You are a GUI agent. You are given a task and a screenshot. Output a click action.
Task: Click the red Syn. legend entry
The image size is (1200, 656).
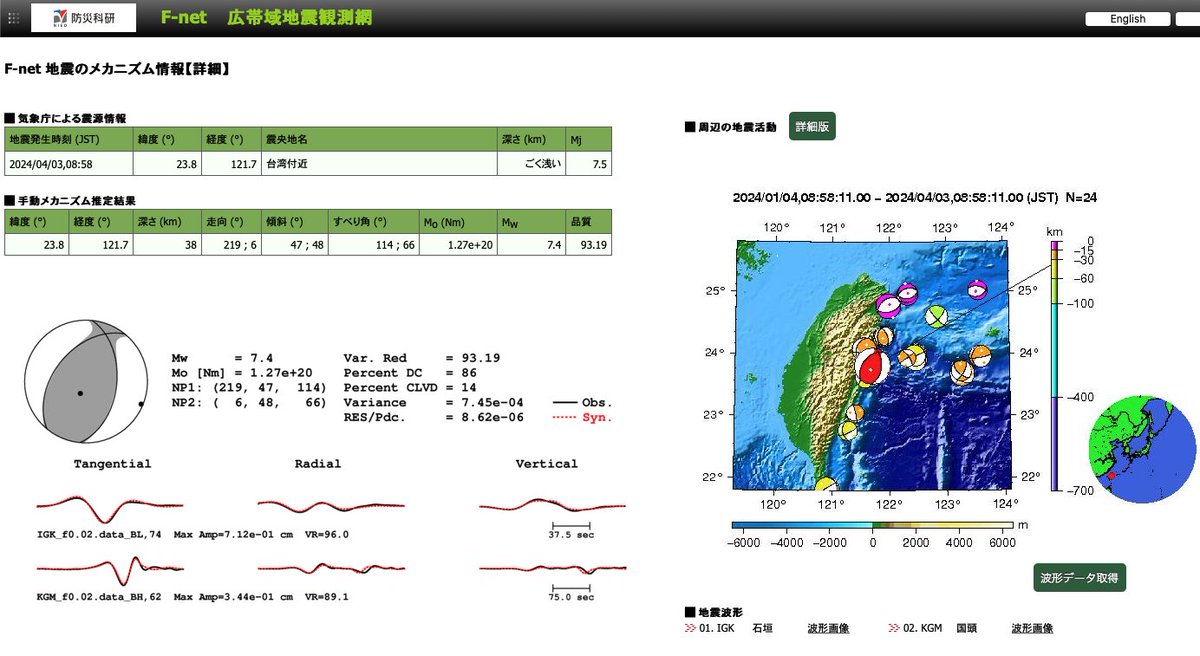coord(582,417)
